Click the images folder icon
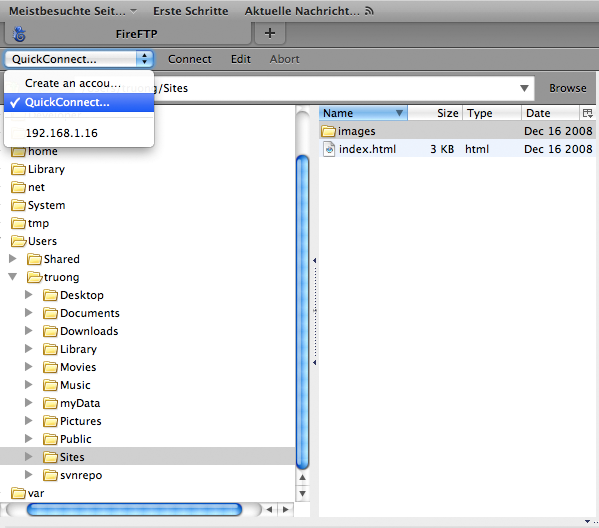The image size is (599, 528). (x=328, y=131)
